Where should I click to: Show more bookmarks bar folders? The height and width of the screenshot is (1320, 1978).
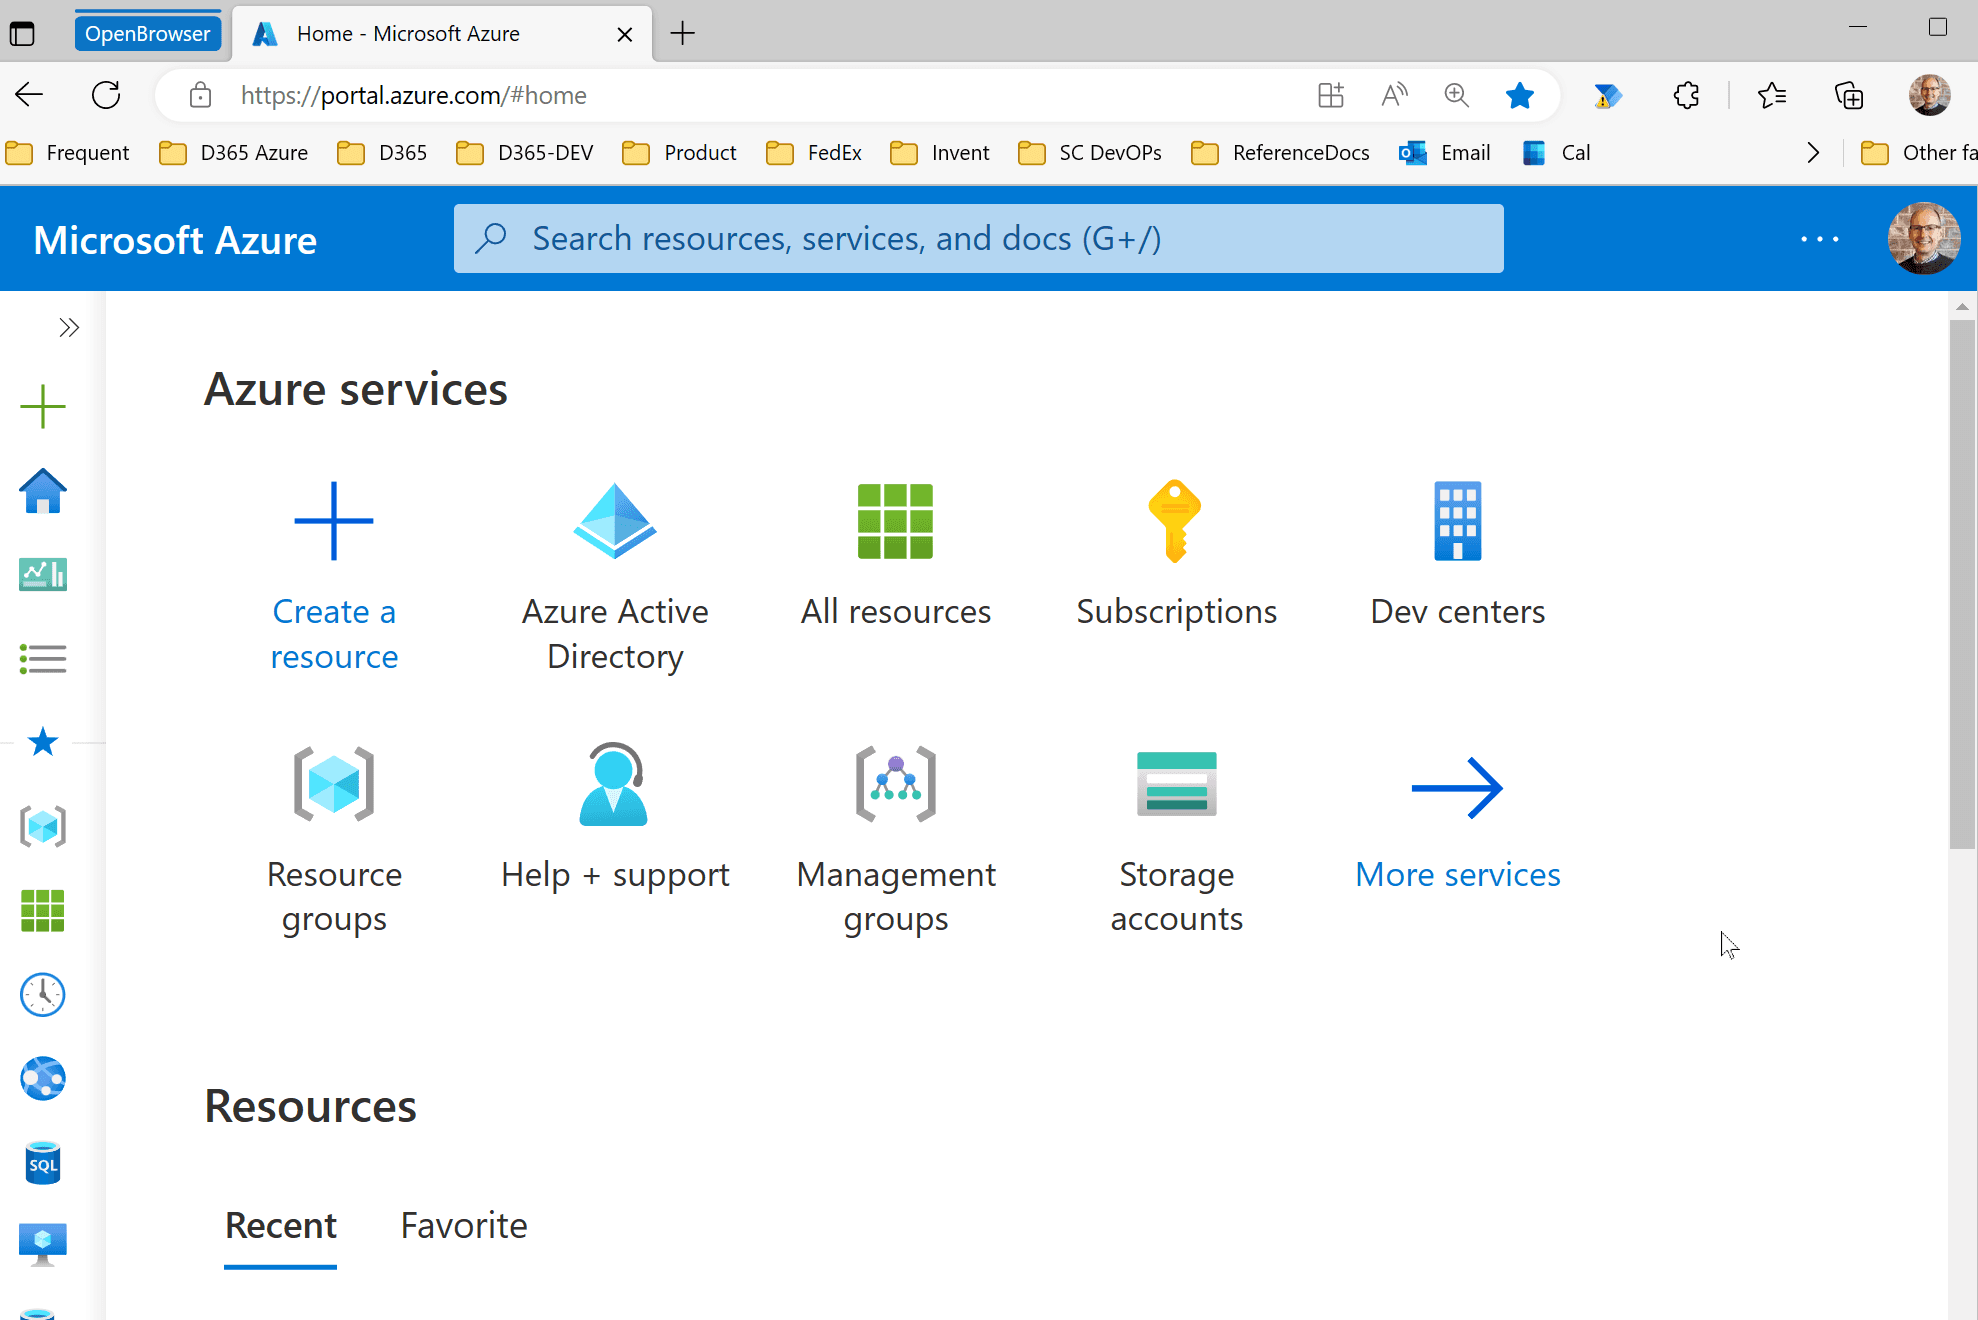click(x=1813, y=153)
